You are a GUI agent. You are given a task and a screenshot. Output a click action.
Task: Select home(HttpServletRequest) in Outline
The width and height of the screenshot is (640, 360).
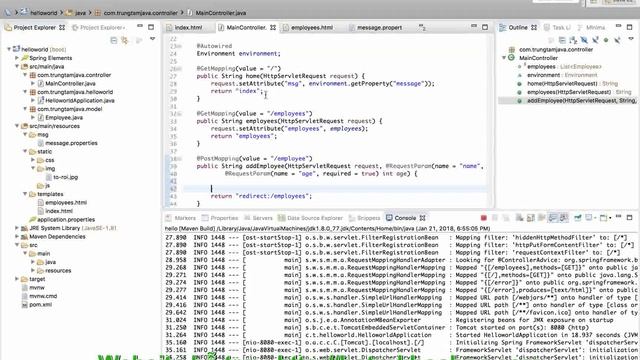tap(561, 84)
